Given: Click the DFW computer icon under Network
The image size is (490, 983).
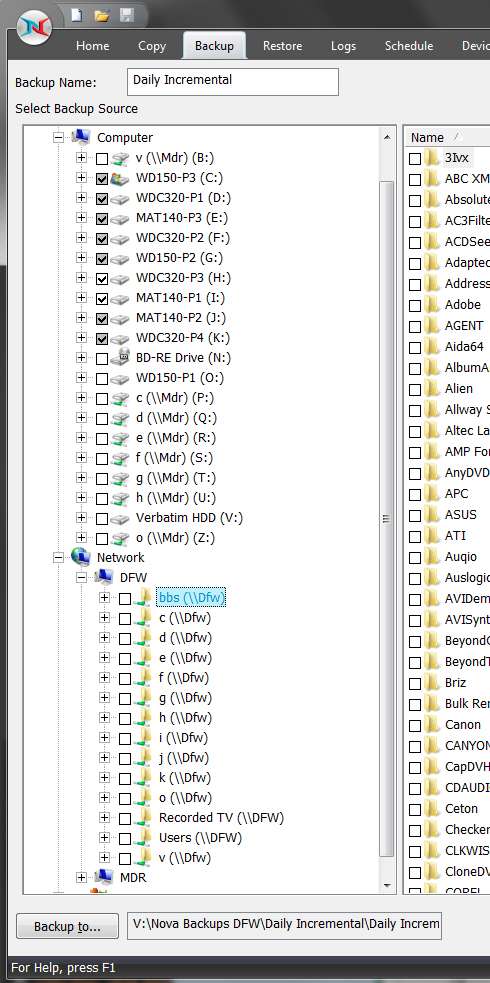Looking at the screenshot, I should tap(103, 577).
